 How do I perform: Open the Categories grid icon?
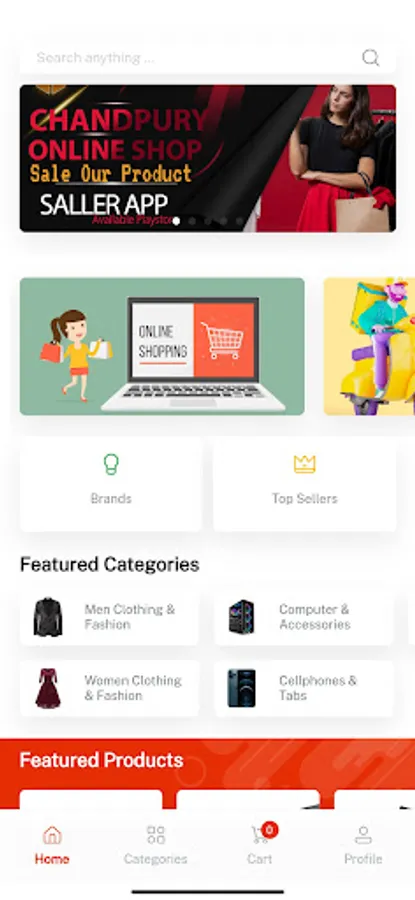coord(156,835)
